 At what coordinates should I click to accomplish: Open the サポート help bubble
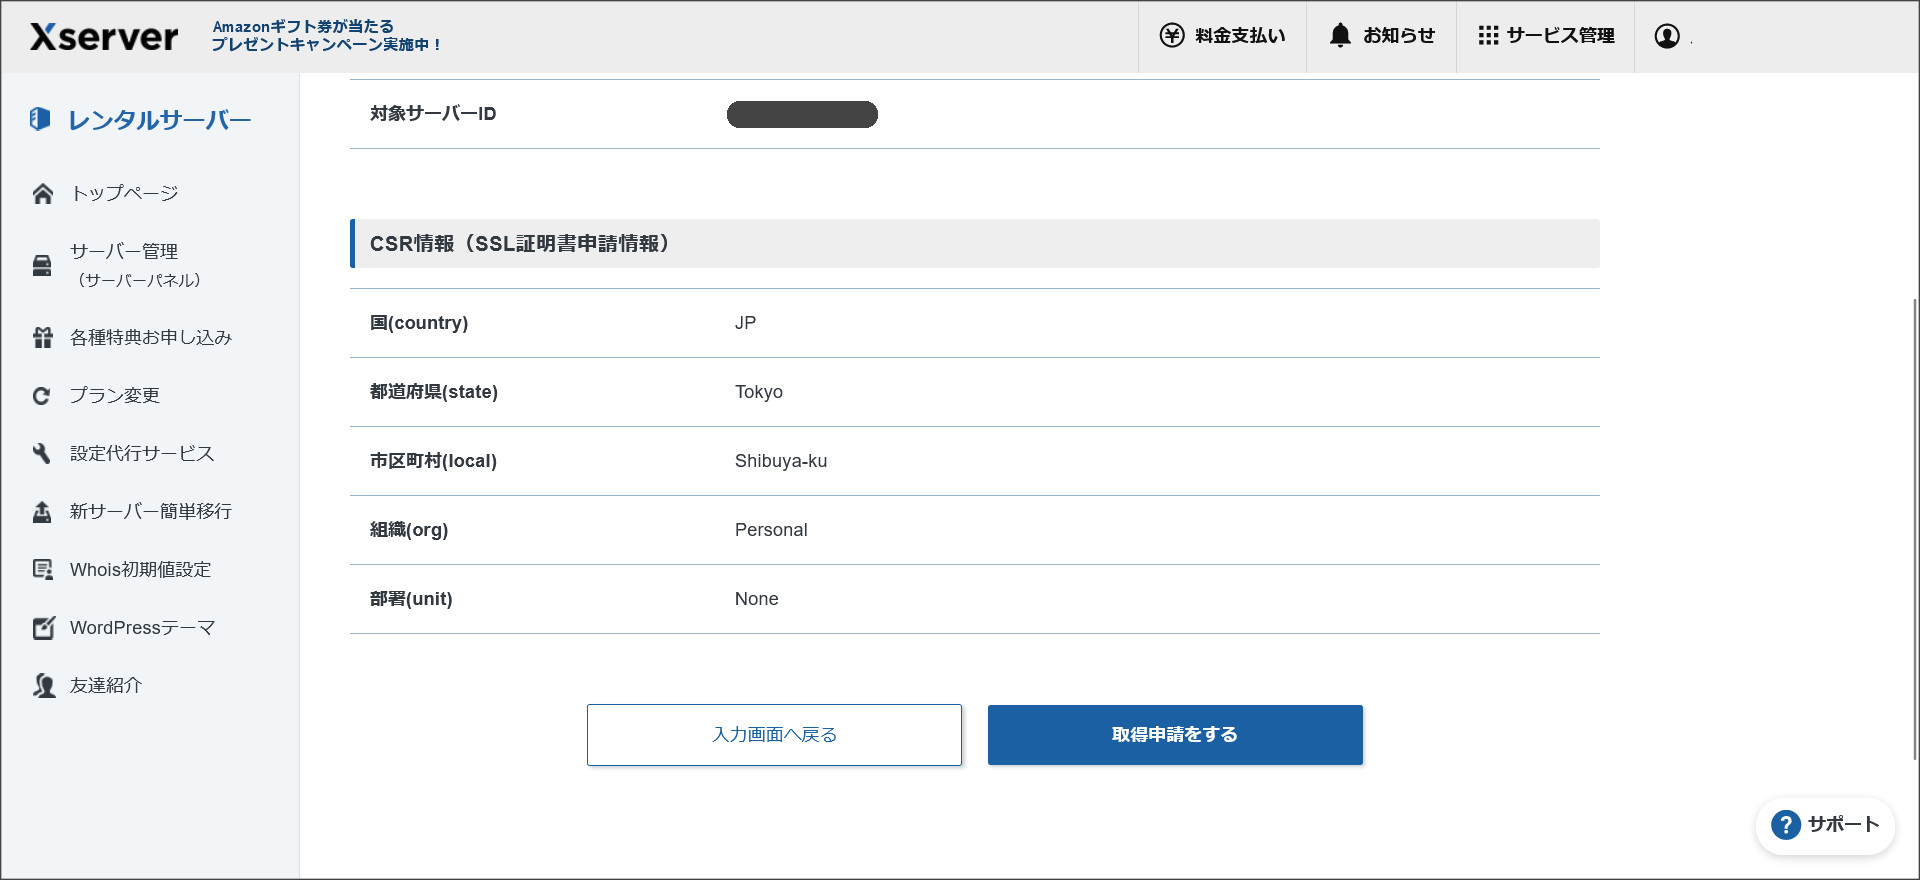click(x=1825, y=825)
